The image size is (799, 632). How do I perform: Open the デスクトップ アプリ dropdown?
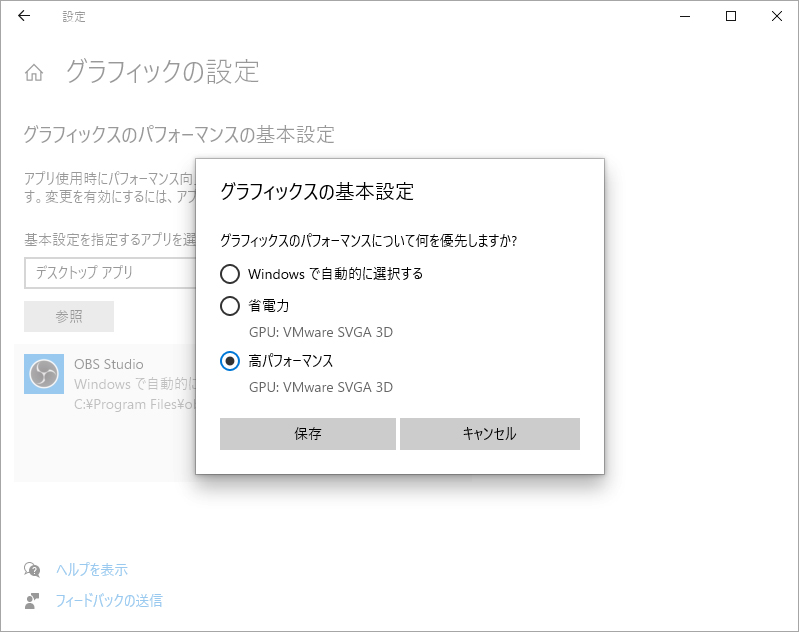click(110, 272)
